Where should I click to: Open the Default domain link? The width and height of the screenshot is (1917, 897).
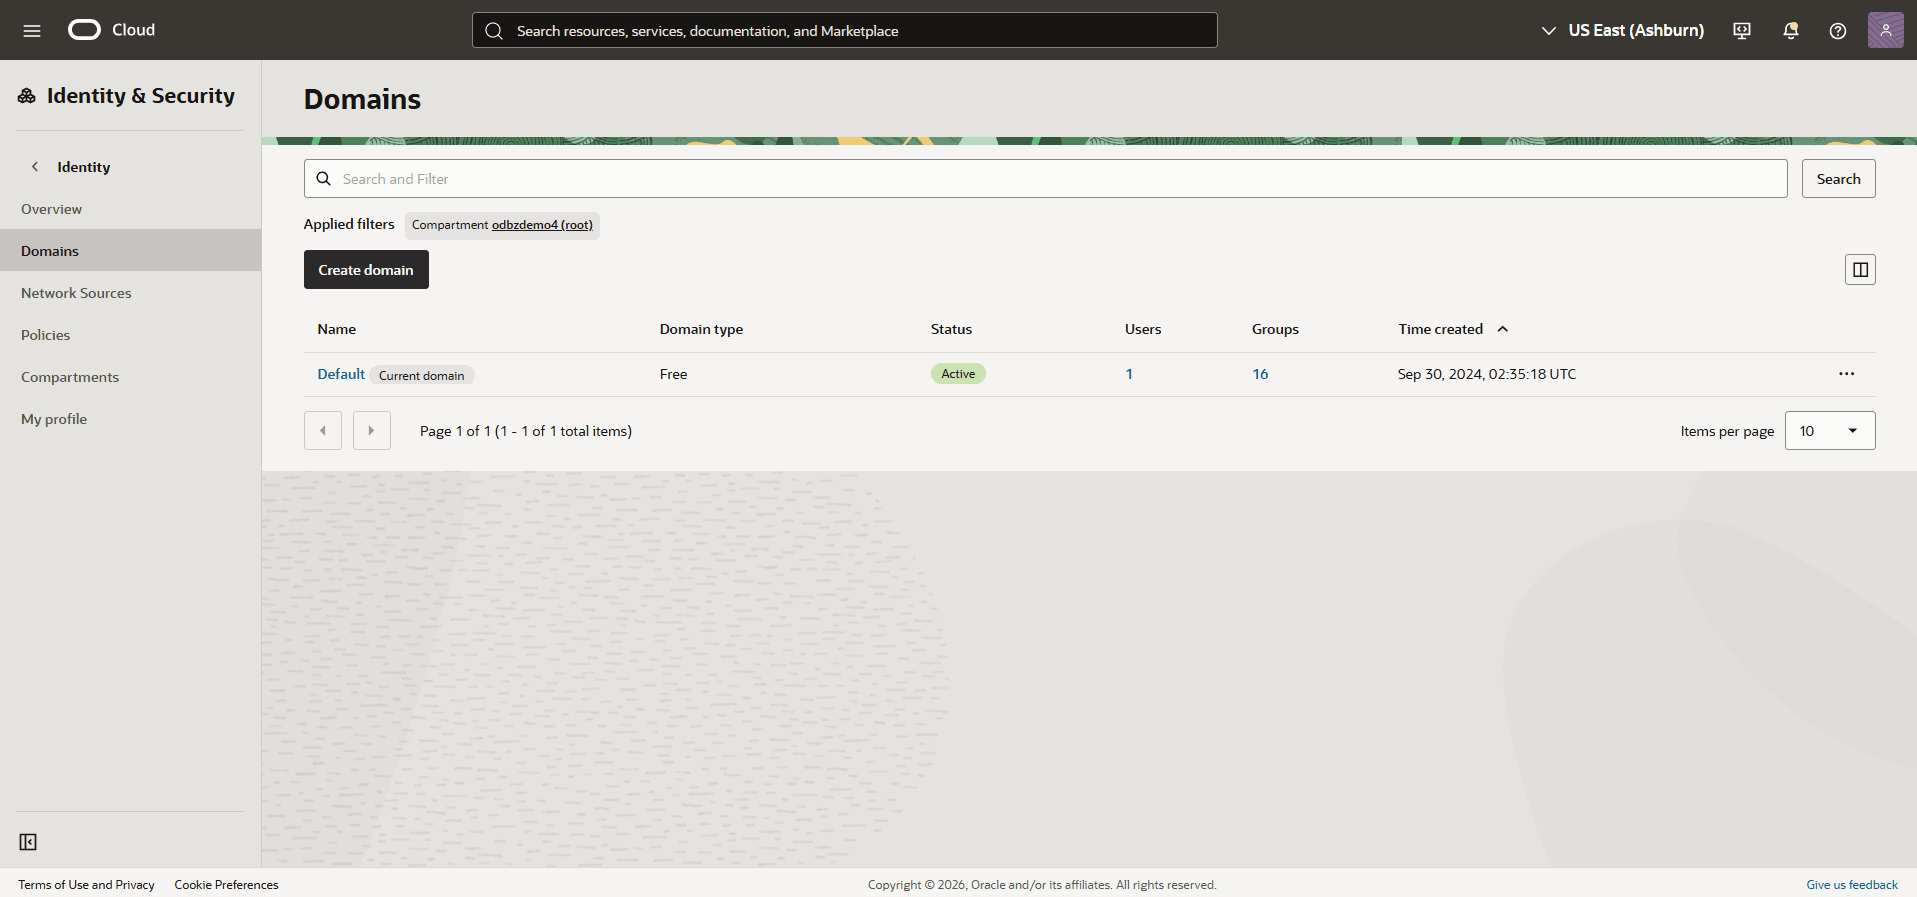341,374
